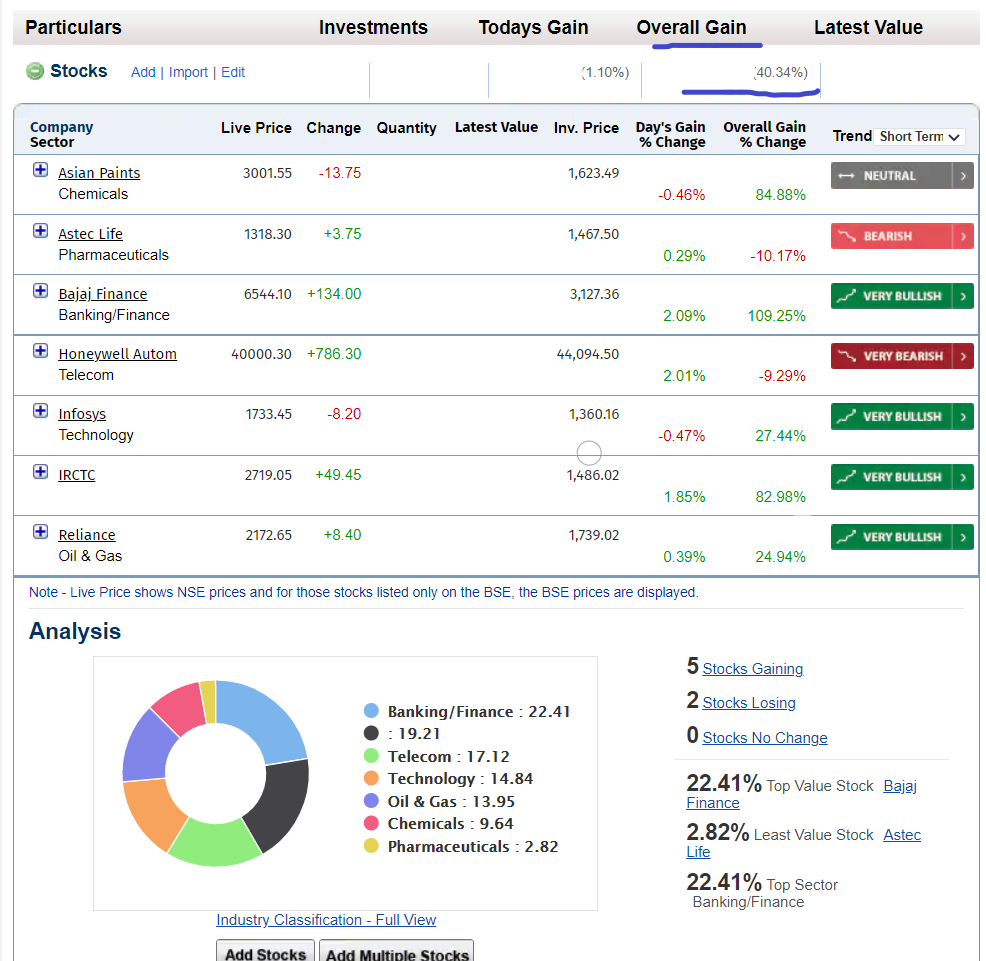The height and width of the screenshot is (961, 986).
Task: Click the Inv. Price column header
Action: point(586,128)
